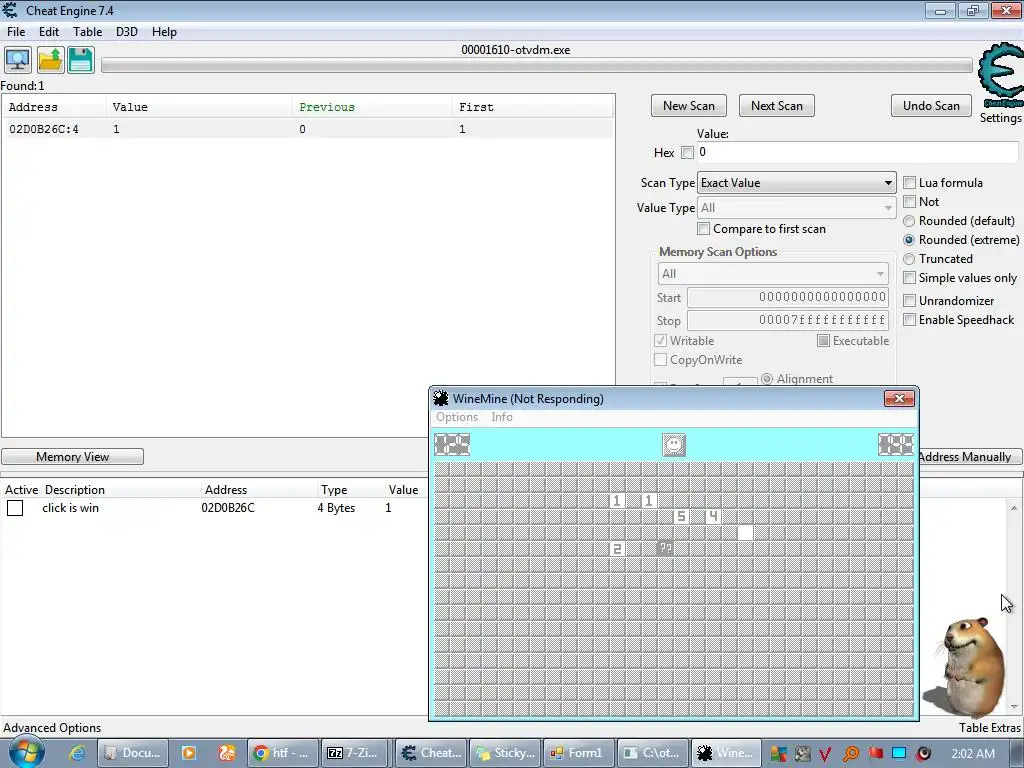Screen dimensions: 1024x768
Task: Toggle the Hex checkbox
Action: click(687, 152)
